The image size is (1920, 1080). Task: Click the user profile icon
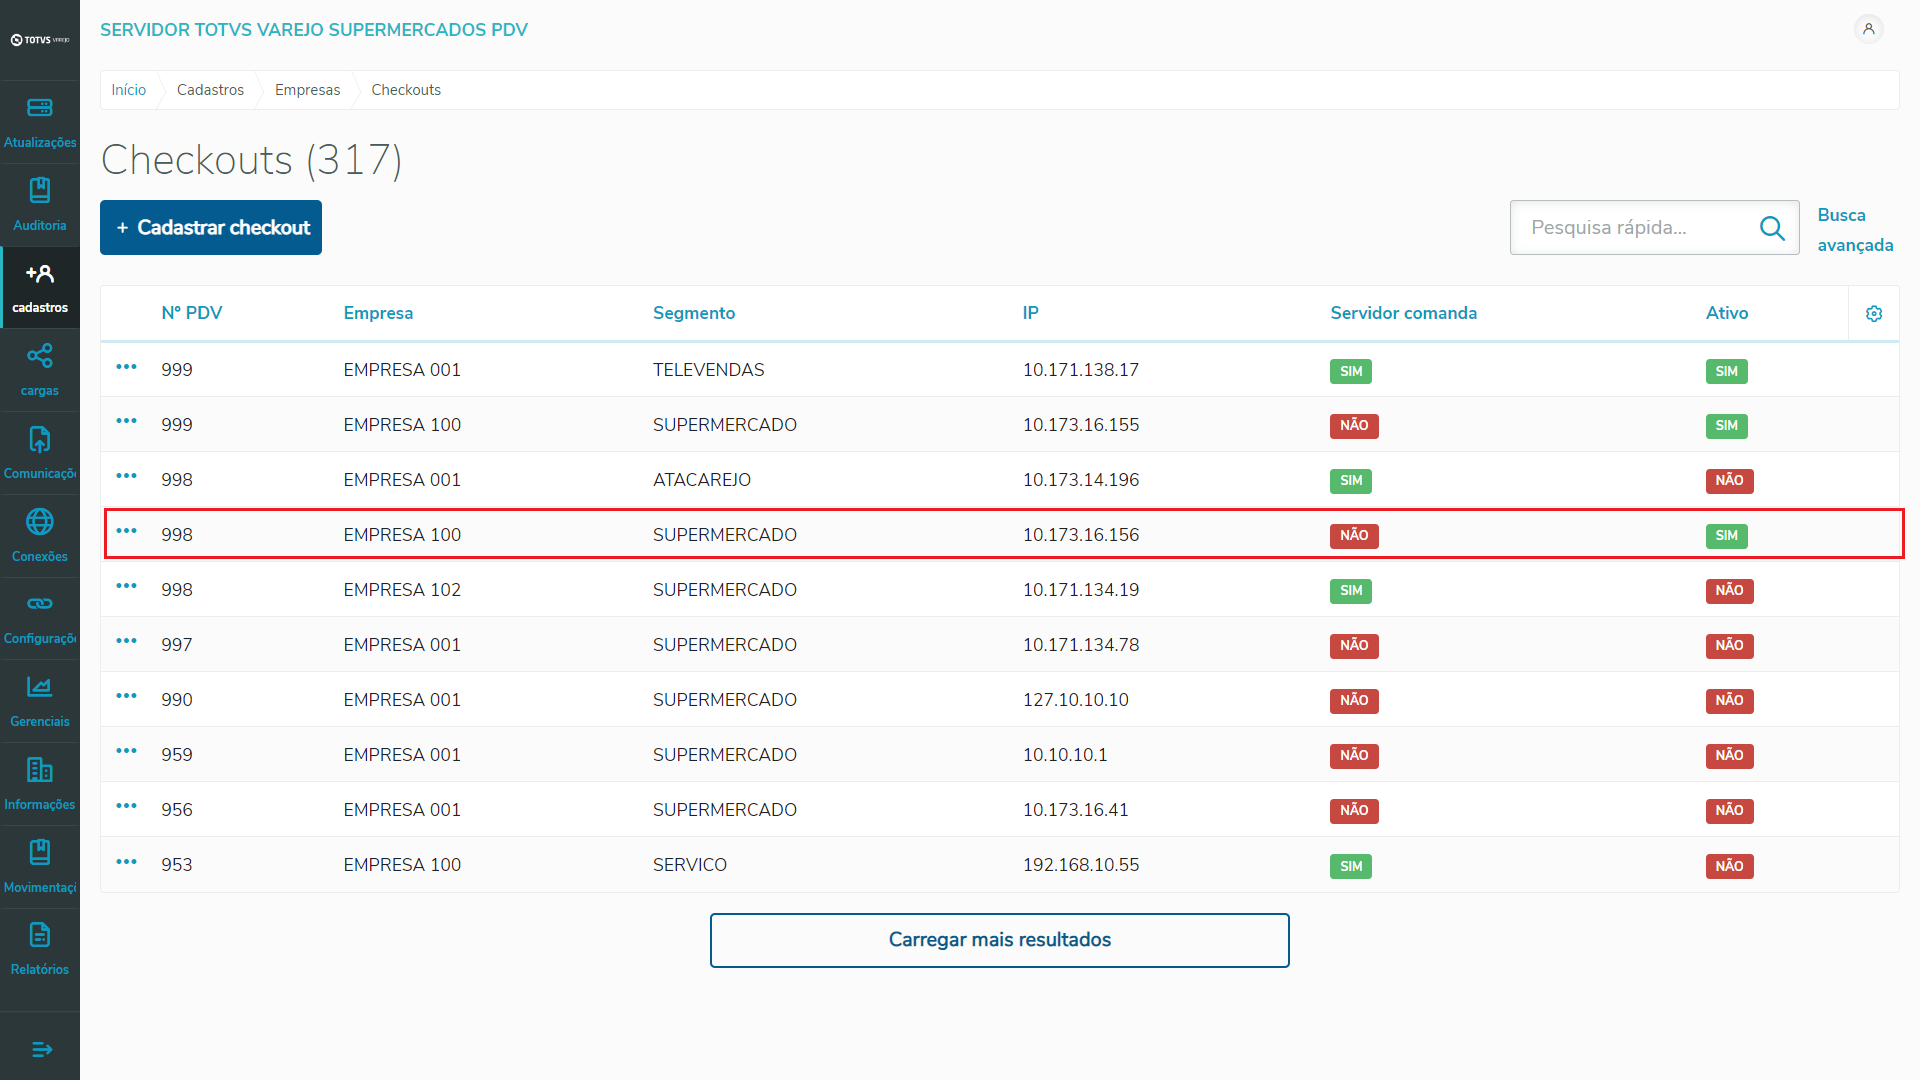[x=1868, y=29]
